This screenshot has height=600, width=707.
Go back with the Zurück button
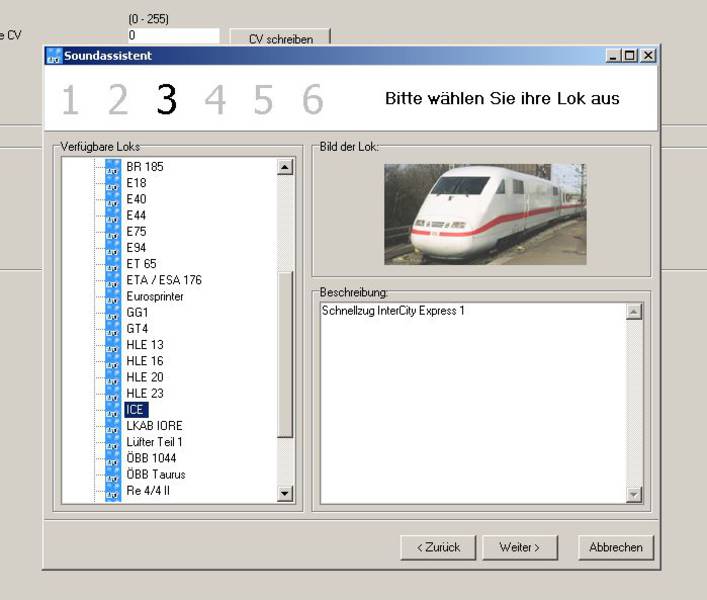[438, 548]
